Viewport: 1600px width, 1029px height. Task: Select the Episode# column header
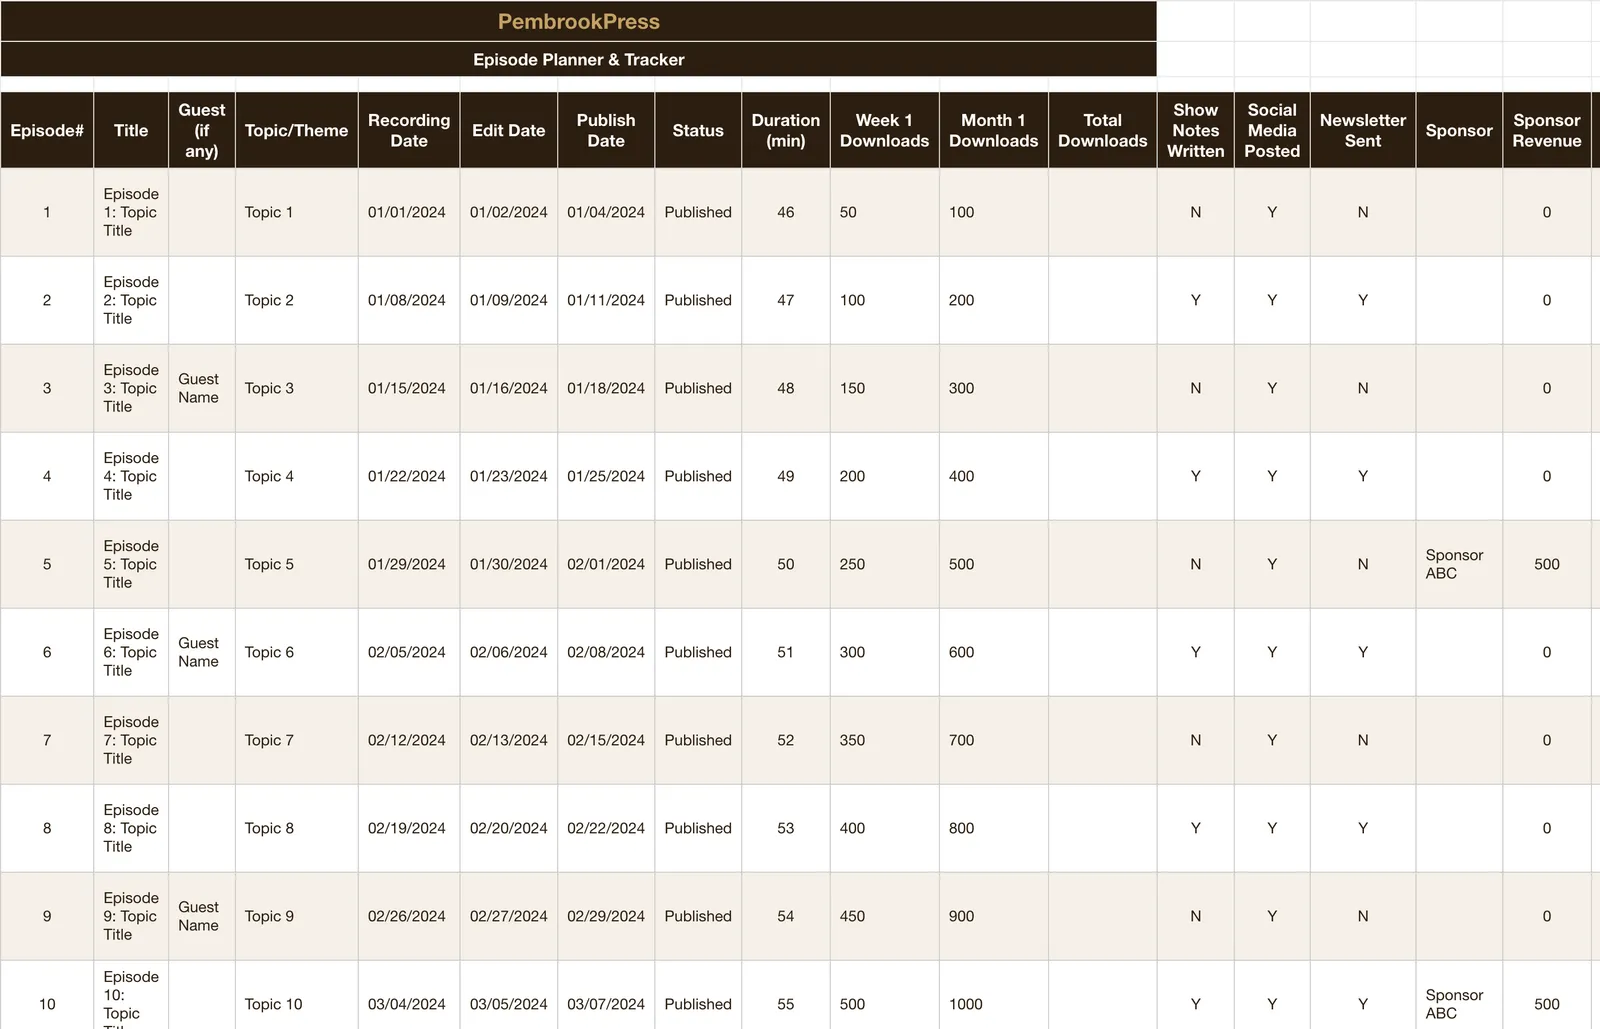[x=47, y=130]
